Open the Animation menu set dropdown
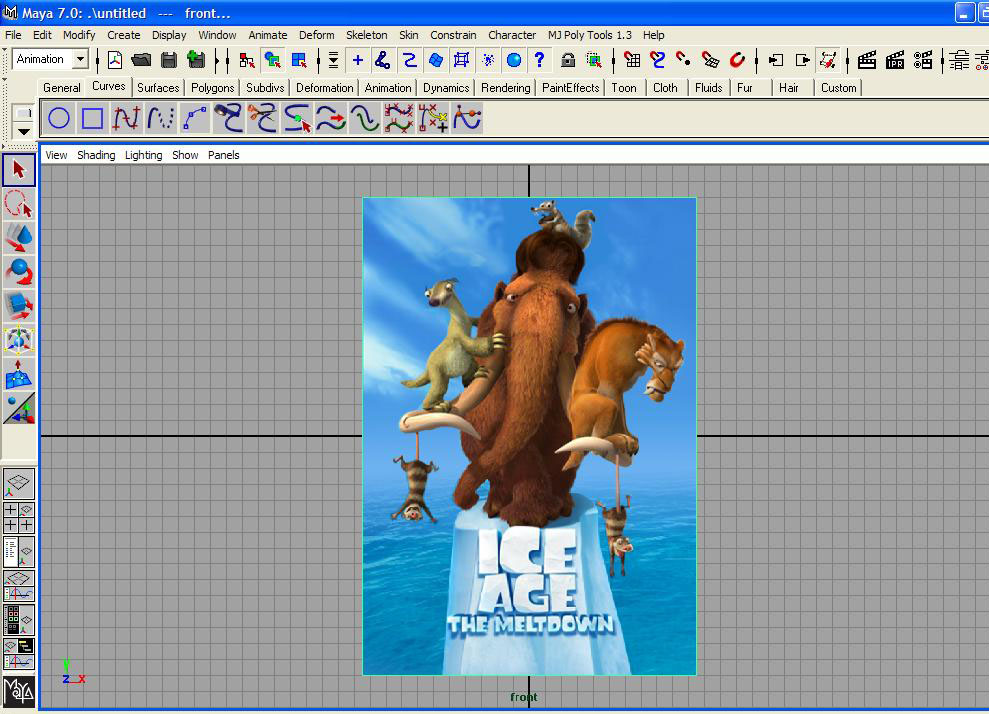The width and height of the screenshot is (989, 714). pyautogui.click(x=80, y=59)
